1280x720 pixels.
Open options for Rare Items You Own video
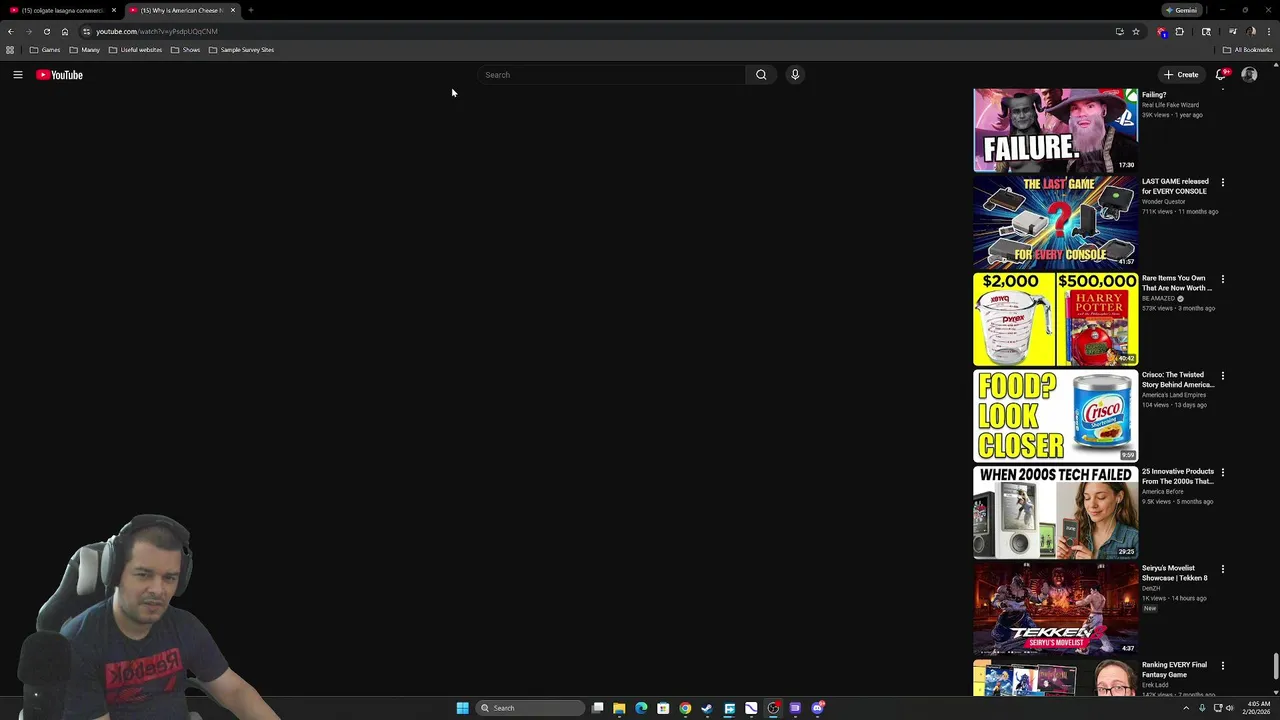pos(1222,279)
